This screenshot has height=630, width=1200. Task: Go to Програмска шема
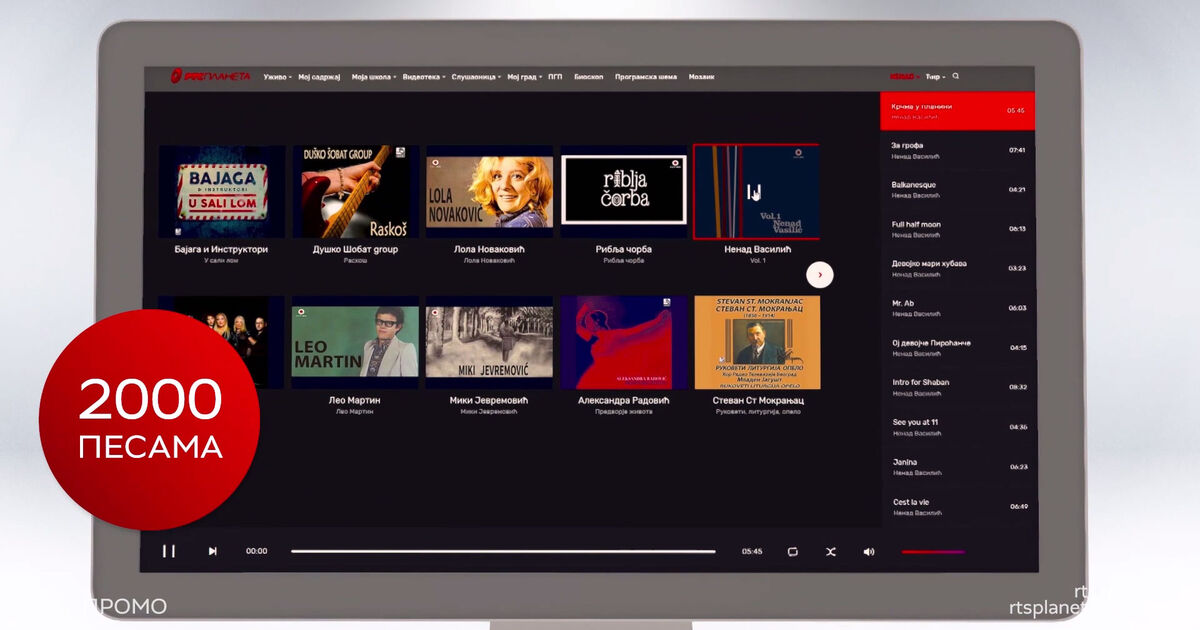click(645, 77)
